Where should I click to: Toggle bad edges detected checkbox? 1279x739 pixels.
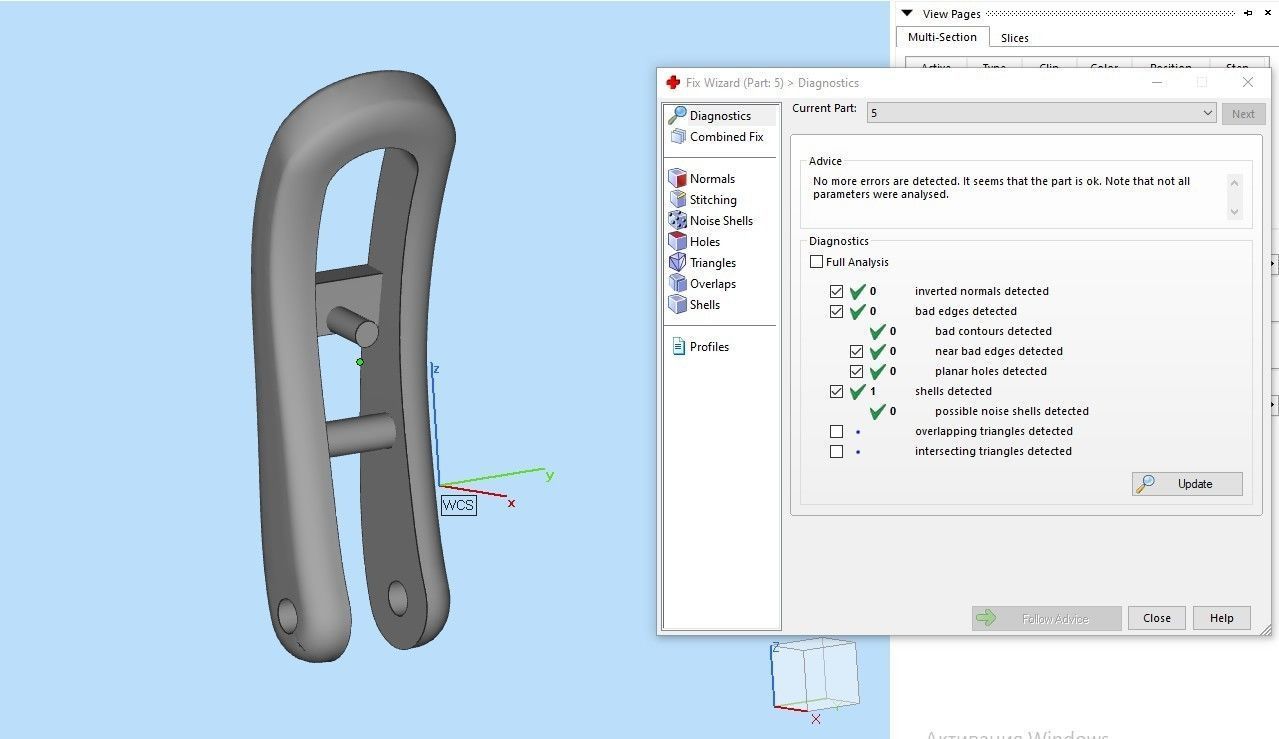(837, 312)
